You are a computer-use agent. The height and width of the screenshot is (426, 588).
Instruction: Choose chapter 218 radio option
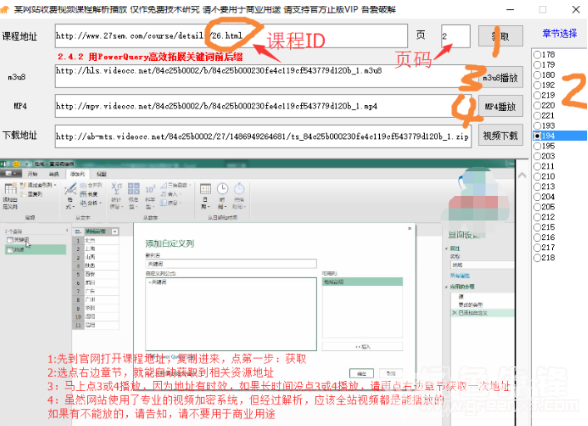click(537, 258)
